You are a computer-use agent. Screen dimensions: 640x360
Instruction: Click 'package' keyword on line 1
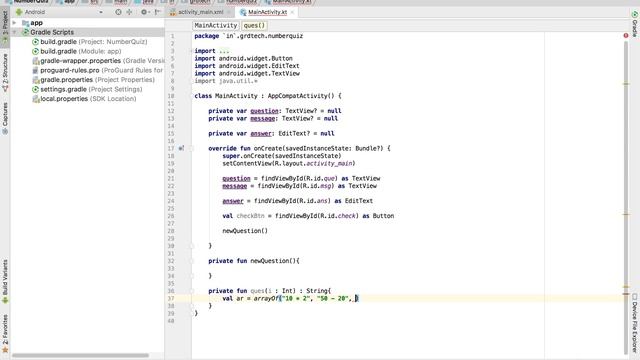[x=207, y=36]
